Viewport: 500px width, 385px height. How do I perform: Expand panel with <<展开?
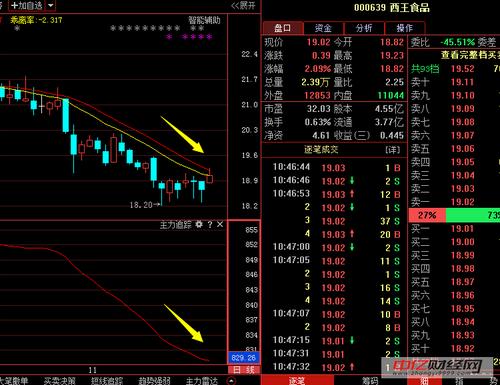click(243, 5)
